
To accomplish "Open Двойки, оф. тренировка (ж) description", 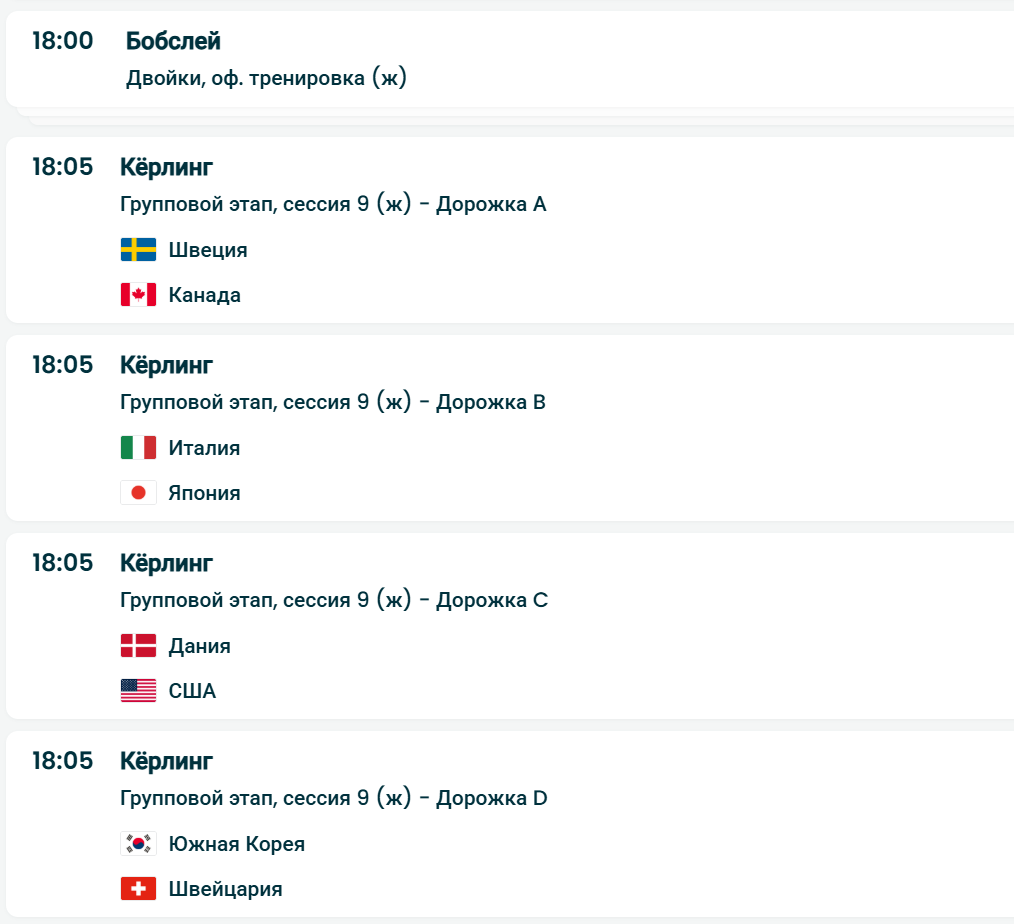I will 266,78.
